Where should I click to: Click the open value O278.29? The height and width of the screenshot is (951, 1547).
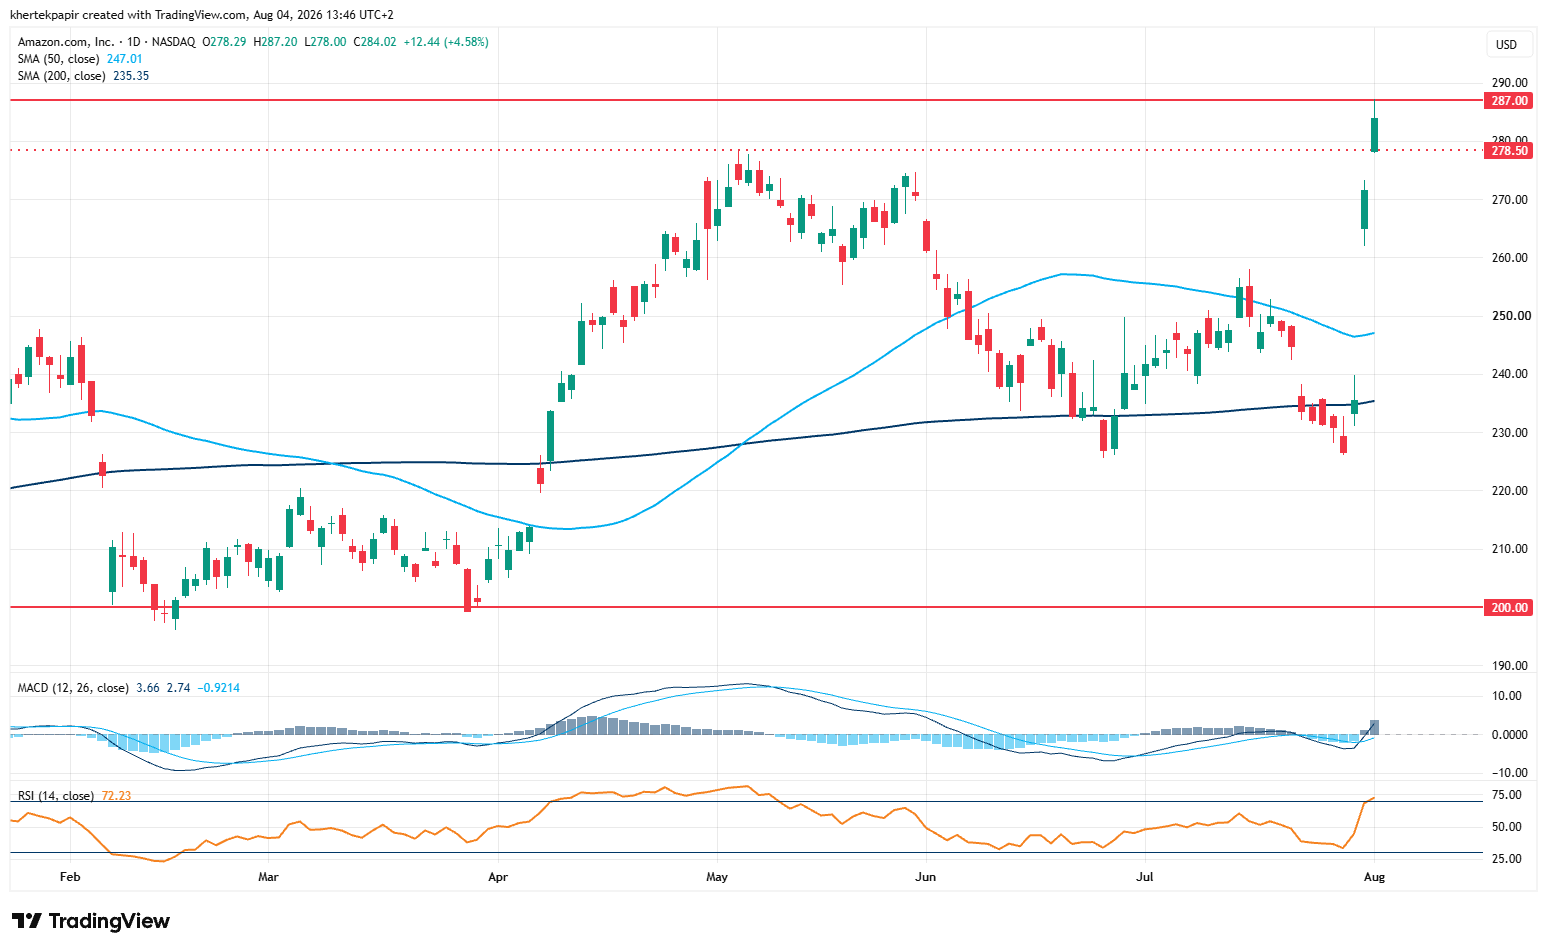click(x=224, y=42)
